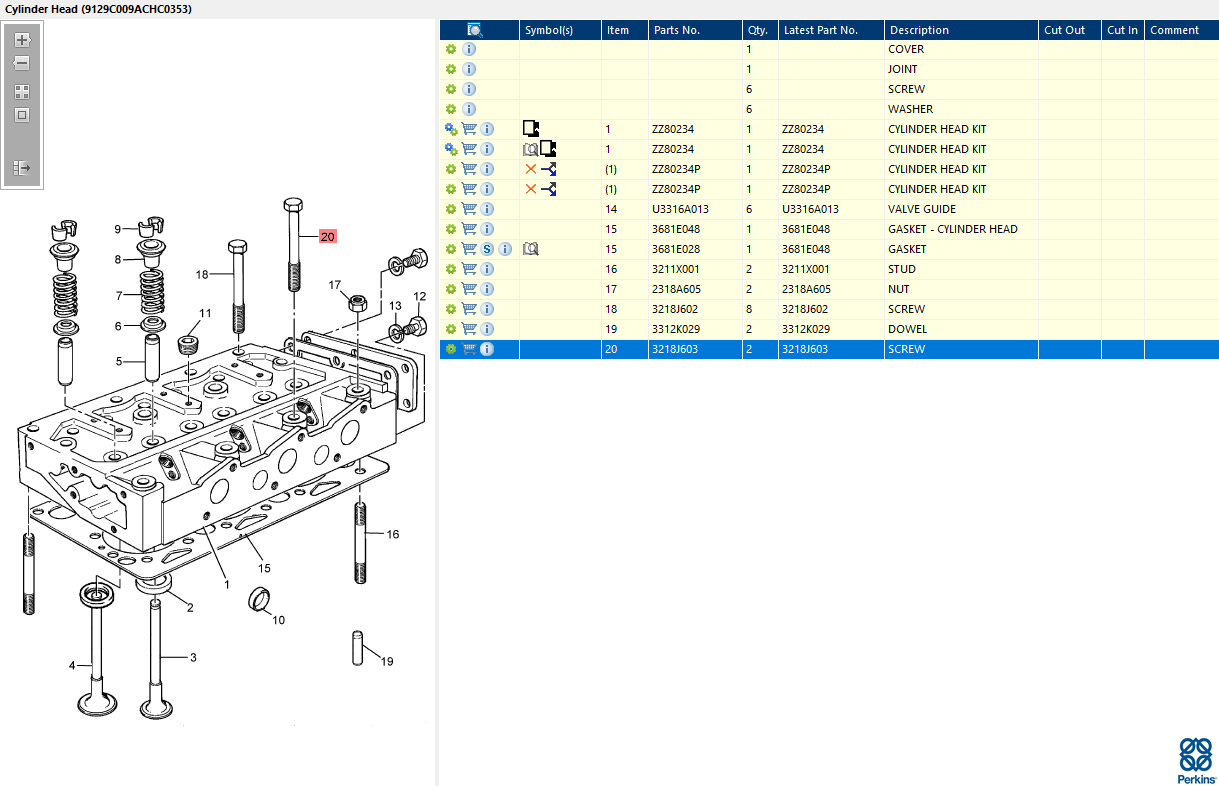1219x786 pixels.
Task: Click green gear icon in STUD row
Action: (451, 269)
